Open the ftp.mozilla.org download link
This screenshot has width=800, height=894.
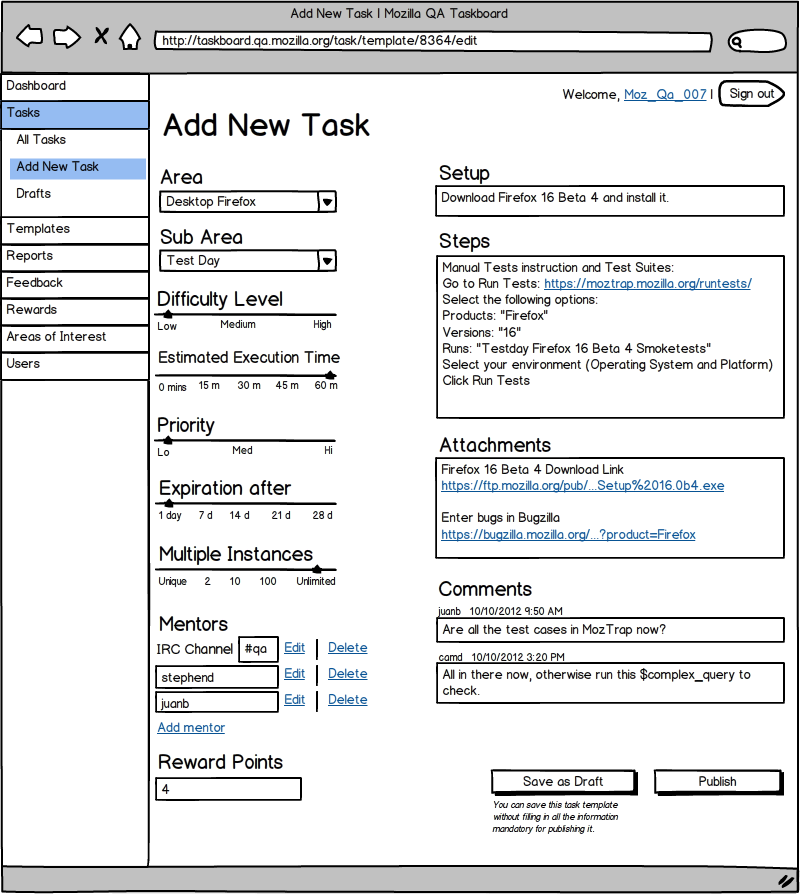pos(583,486)
